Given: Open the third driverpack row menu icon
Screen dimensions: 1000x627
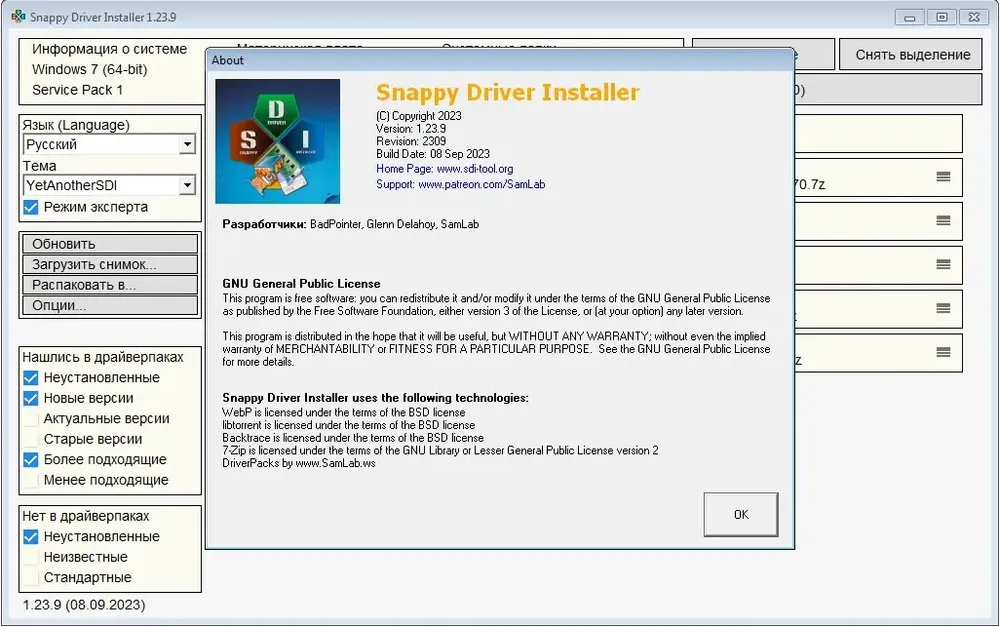Looking at the screenshot, I should (x=943, y=264).
